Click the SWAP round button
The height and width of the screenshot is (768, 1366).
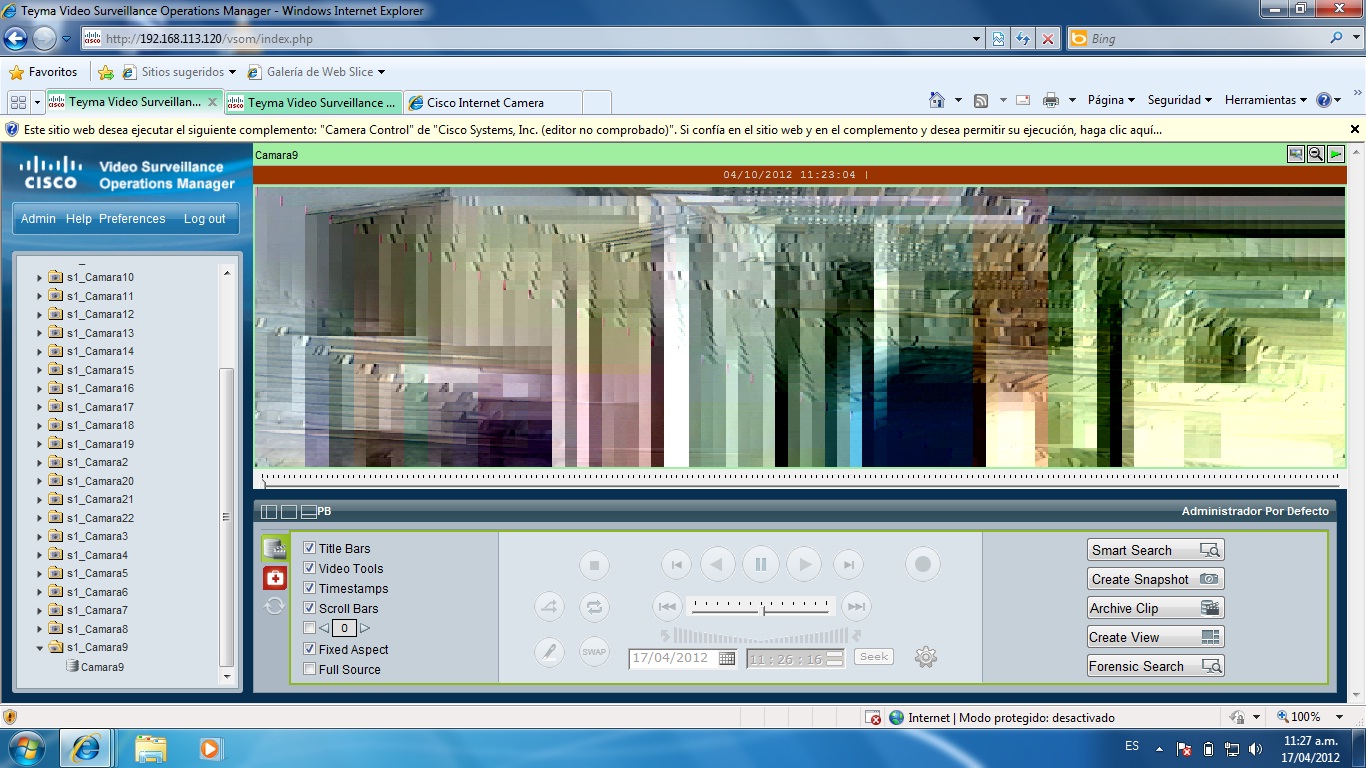[x=594, y=652]
